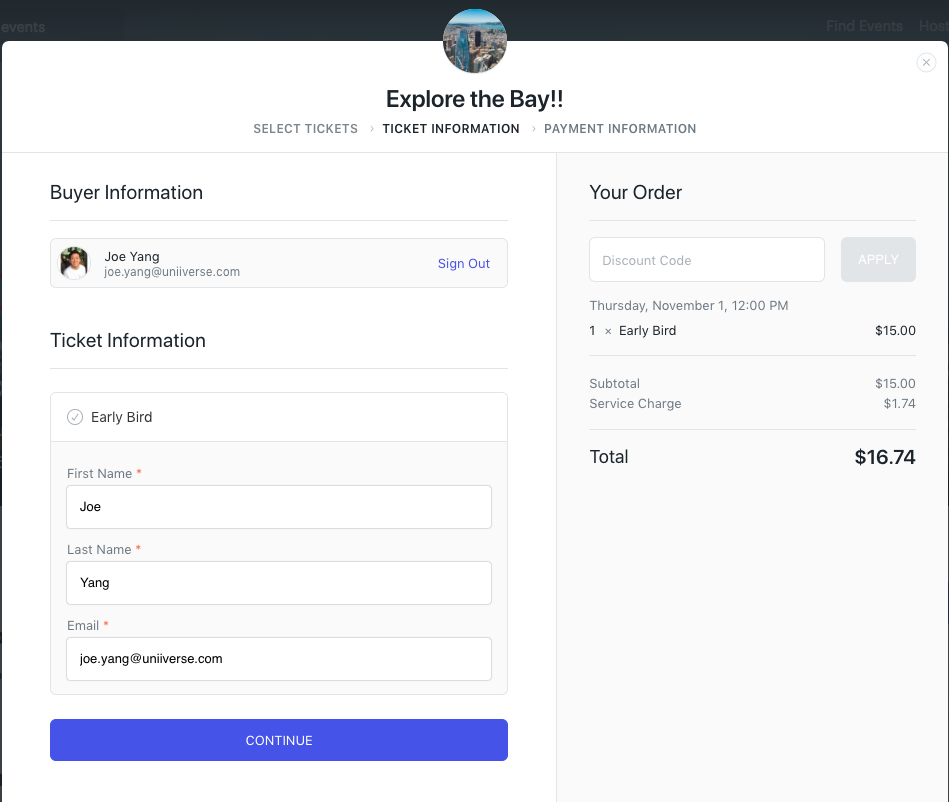Click the Early Bird order line item
Viewport: 949px width, 802px height.
752,330
